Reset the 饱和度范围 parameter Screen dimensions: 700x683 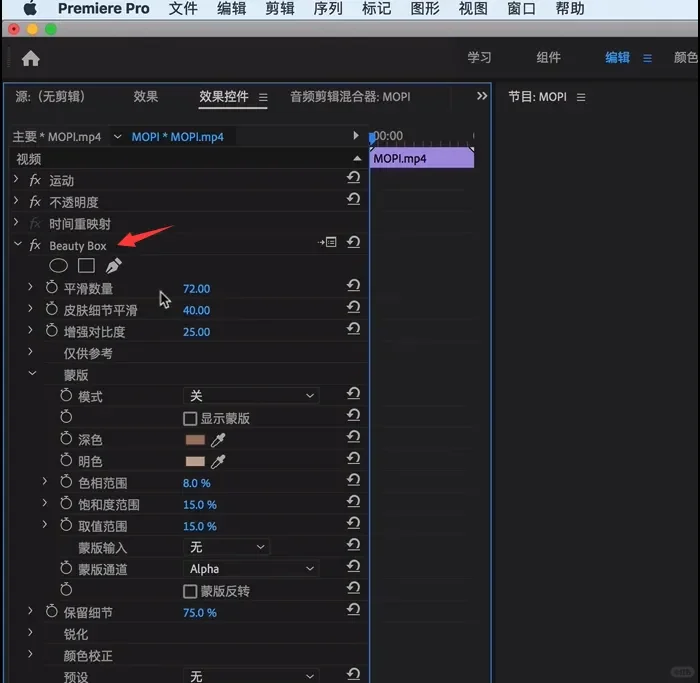tap(354, 502)
